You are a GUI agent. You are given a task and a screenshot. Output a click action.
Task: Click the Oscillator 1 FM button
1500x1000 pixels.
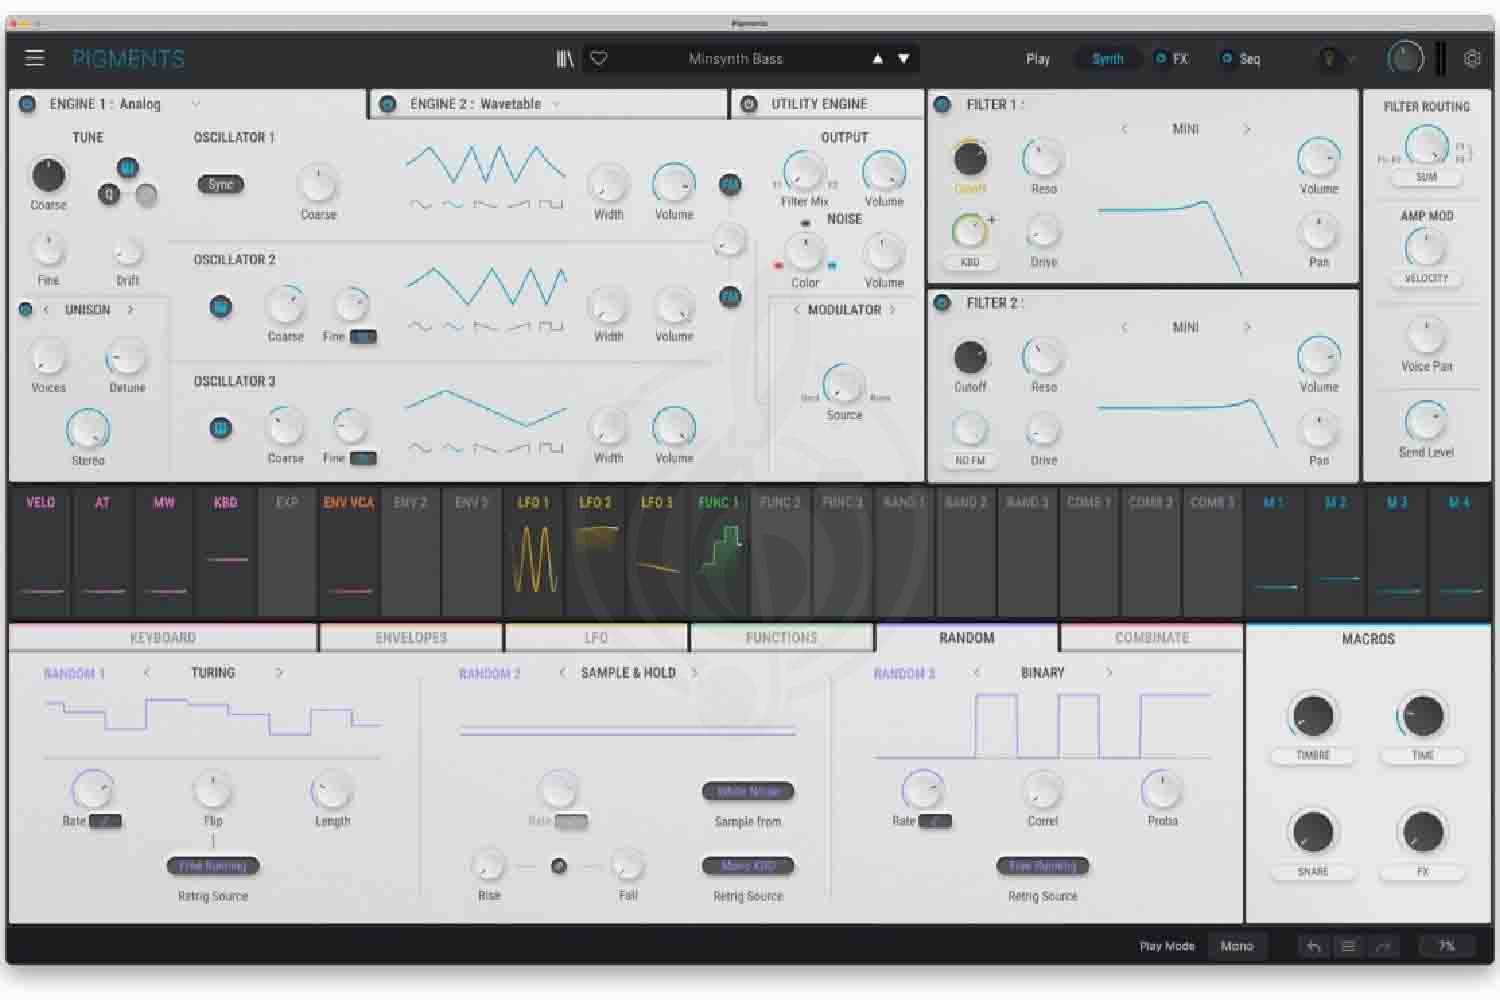tap(731, 185)
